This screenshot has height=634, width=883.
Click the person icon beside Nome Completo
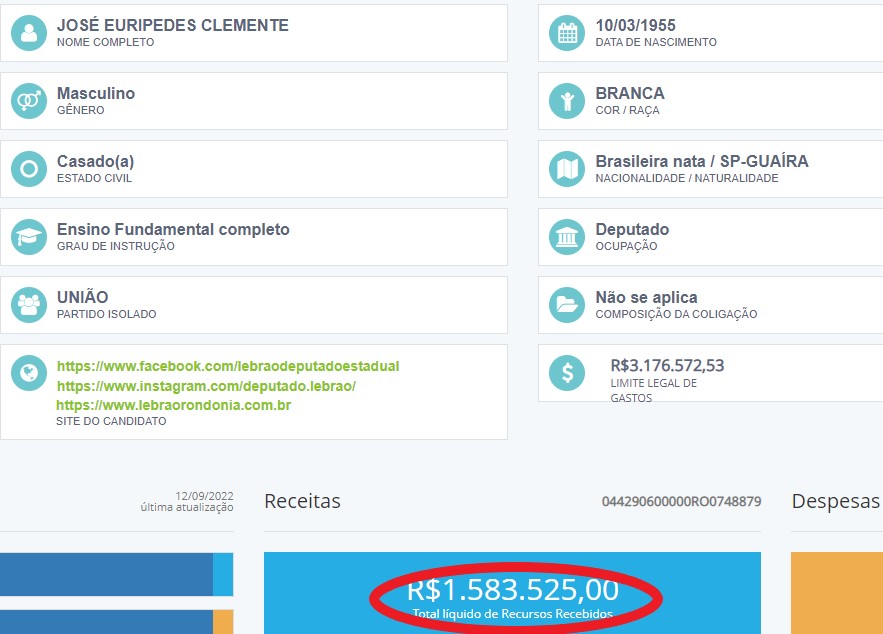click(29, 33)
